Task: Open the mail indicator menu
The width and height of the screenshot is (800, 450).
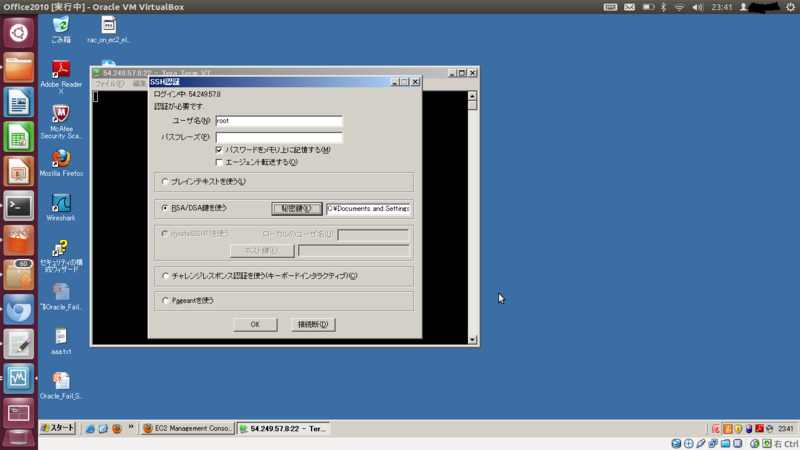Action: 630,7
